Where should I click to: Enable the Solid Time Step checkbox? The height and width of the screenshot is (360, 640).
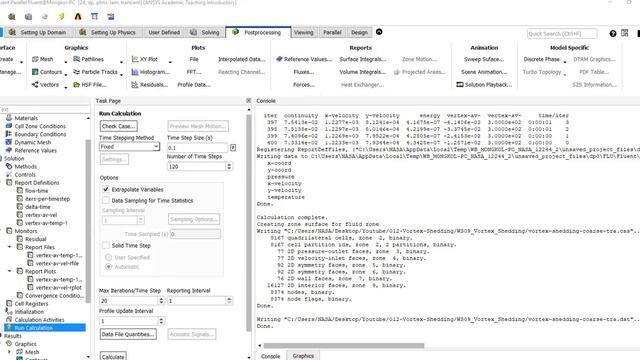(x=106, y=245)
